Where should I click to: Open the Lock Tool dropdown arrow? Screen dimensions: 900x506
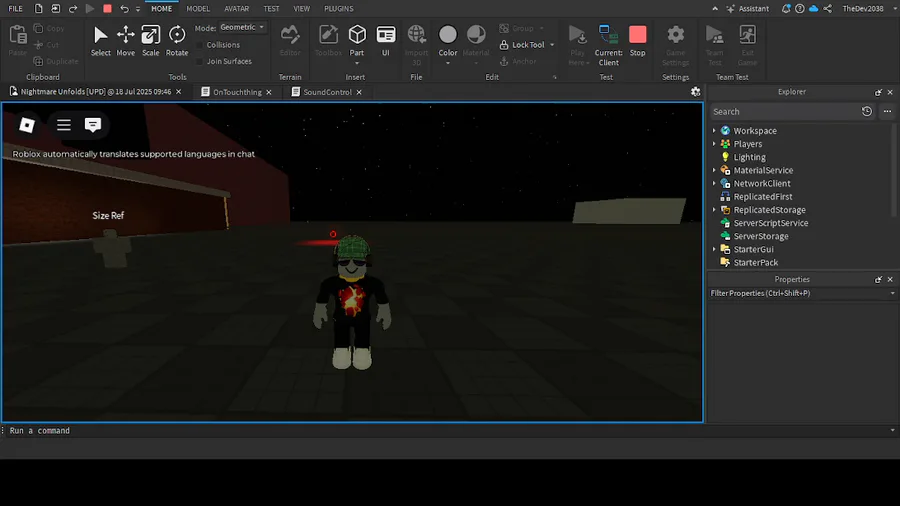[x=552, y=45]
